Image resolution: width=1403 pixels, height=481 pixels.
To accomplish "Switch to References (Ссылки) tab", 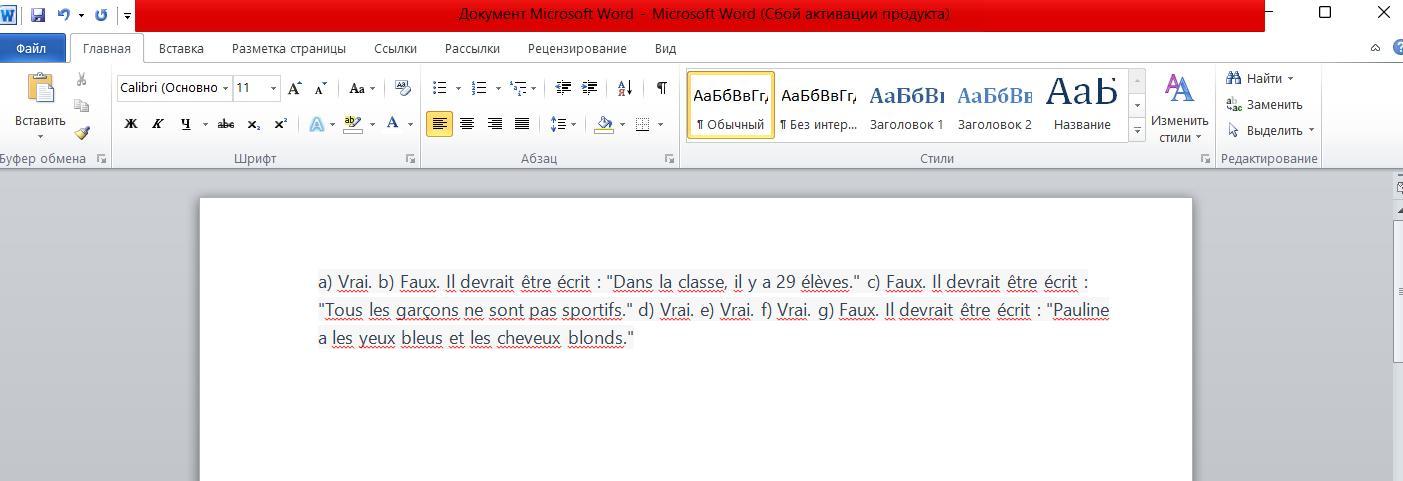I will [x=395, y=48].
